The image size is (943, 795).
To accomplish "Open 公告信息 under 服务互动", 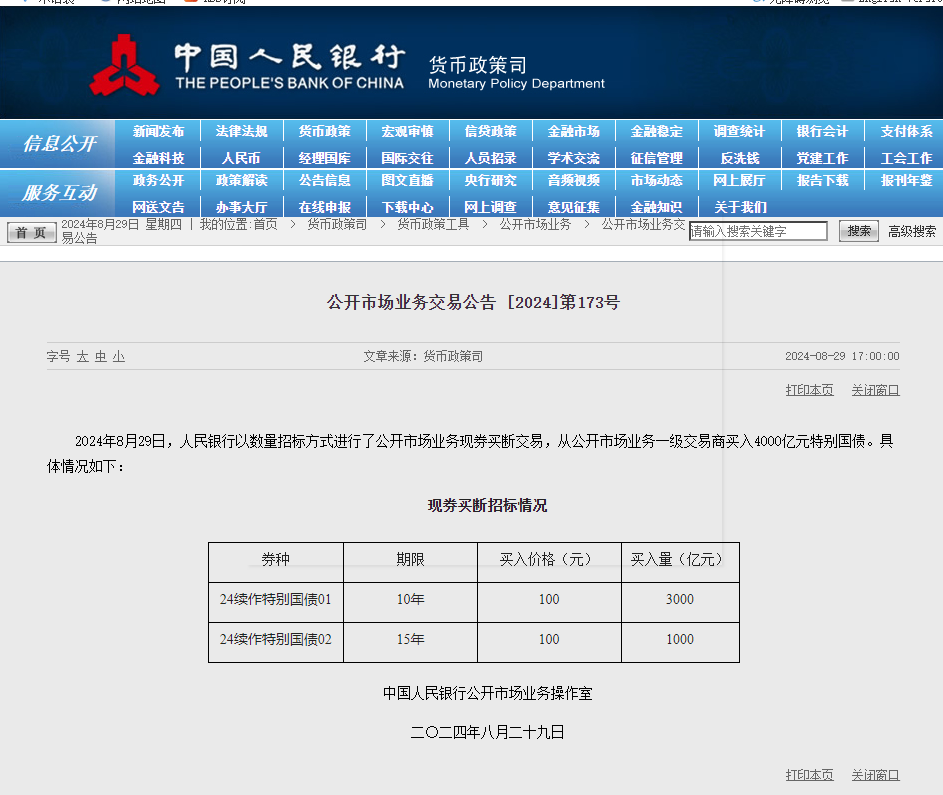I will tap(324, 180).
